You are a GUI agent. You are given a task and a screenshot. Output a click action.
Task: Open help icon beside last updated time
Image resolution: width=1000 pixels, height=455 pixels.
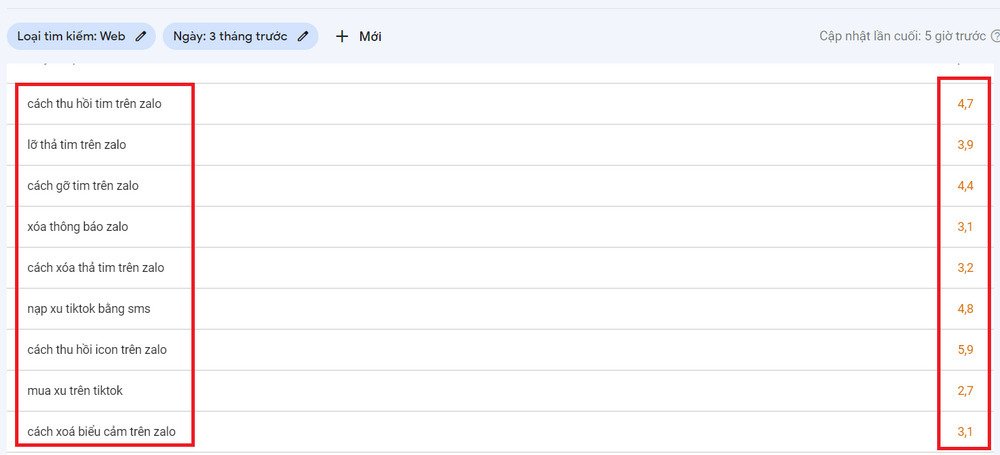[x=994, y=37]
